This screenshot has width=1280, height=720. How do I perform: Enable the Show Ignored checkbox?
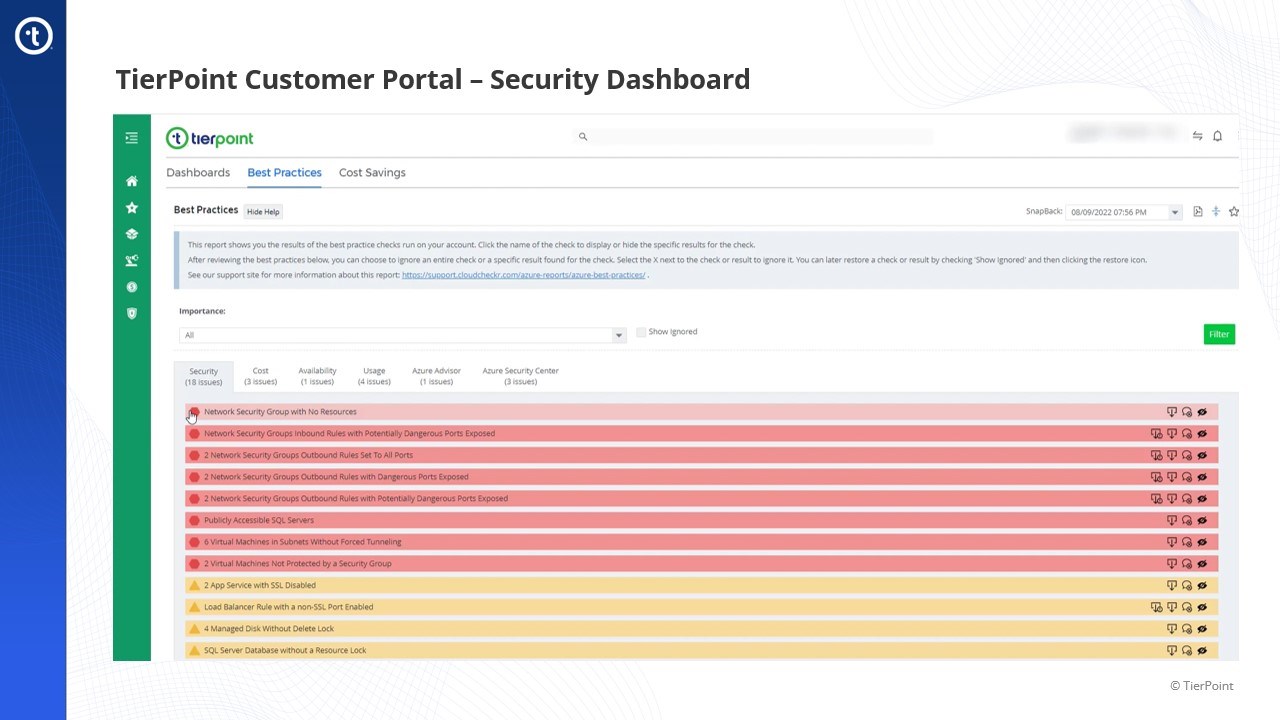641,332
